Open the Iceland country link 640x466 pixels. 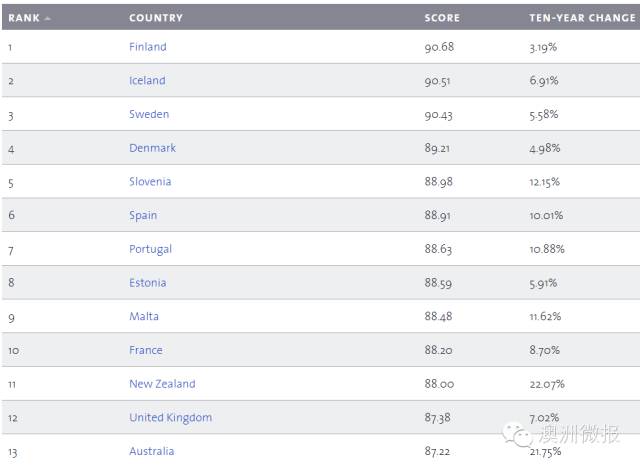click(147, 81)
